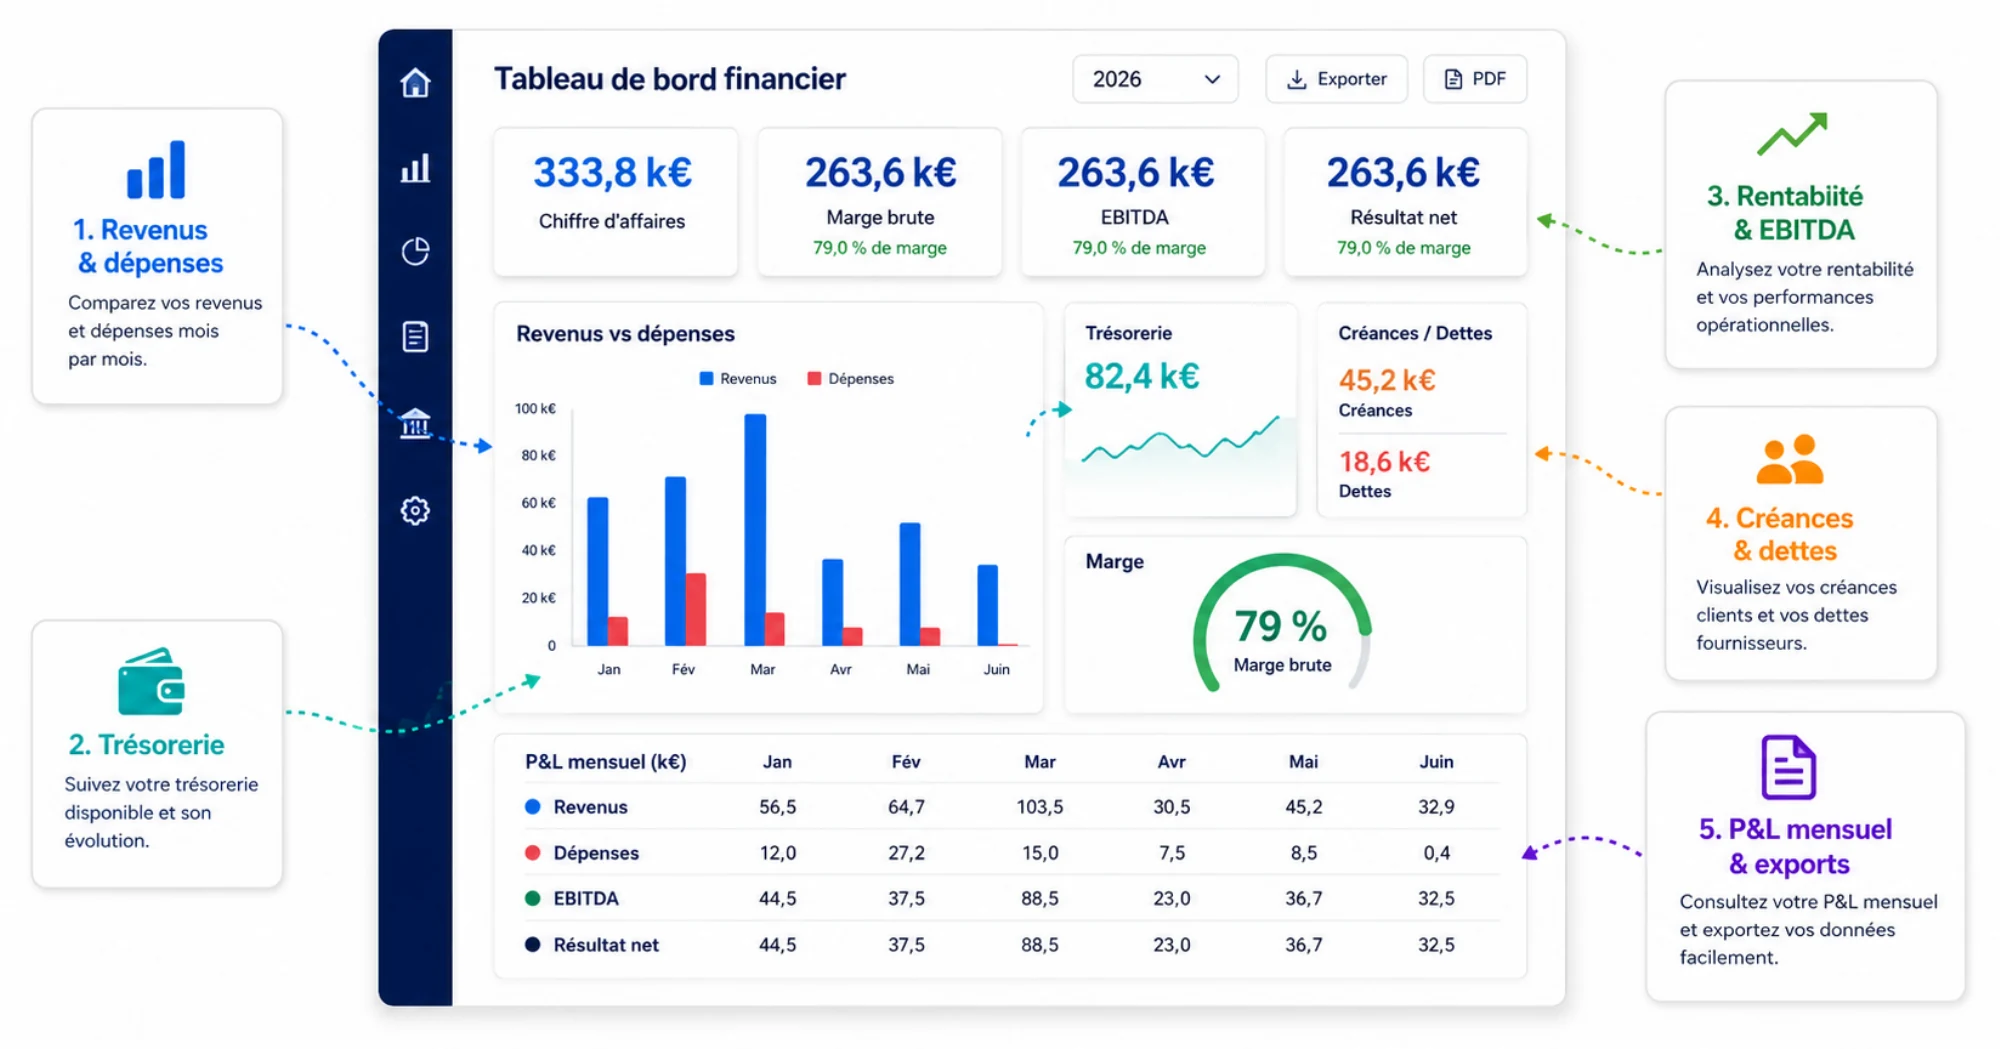
Task: Click the 2. Trésorerie card title
Action: point(146,745)
